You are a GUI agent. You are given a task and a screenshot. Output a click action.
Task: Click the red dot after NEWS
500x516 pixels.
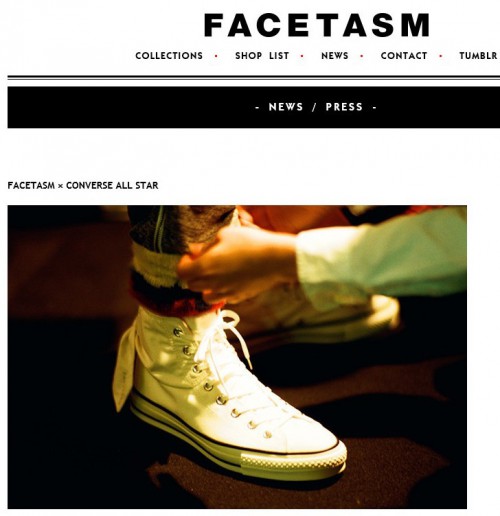pos(362,56)
